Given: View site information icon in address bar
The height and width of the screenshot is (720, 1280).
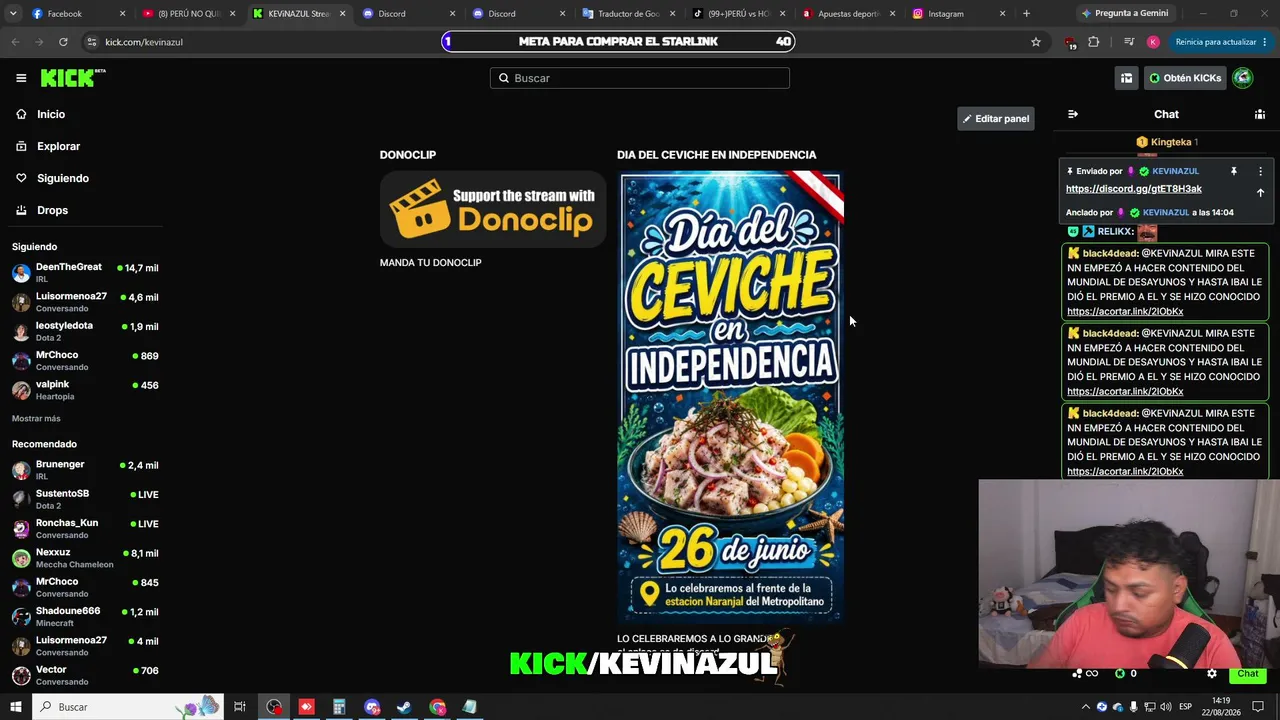Looking at the screenshot, I should (92, 42).
